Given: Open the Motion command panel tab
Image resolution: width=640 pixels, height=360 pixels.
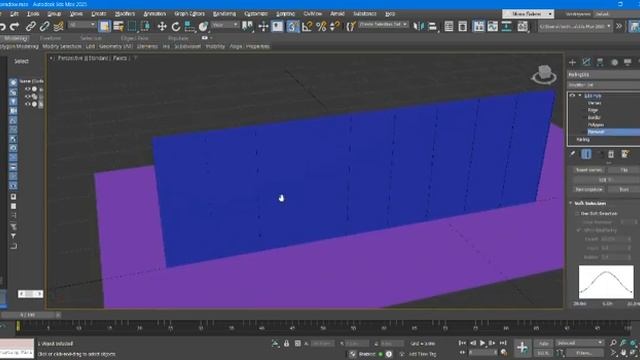Looking at the screenshot, I should [614, 62].
